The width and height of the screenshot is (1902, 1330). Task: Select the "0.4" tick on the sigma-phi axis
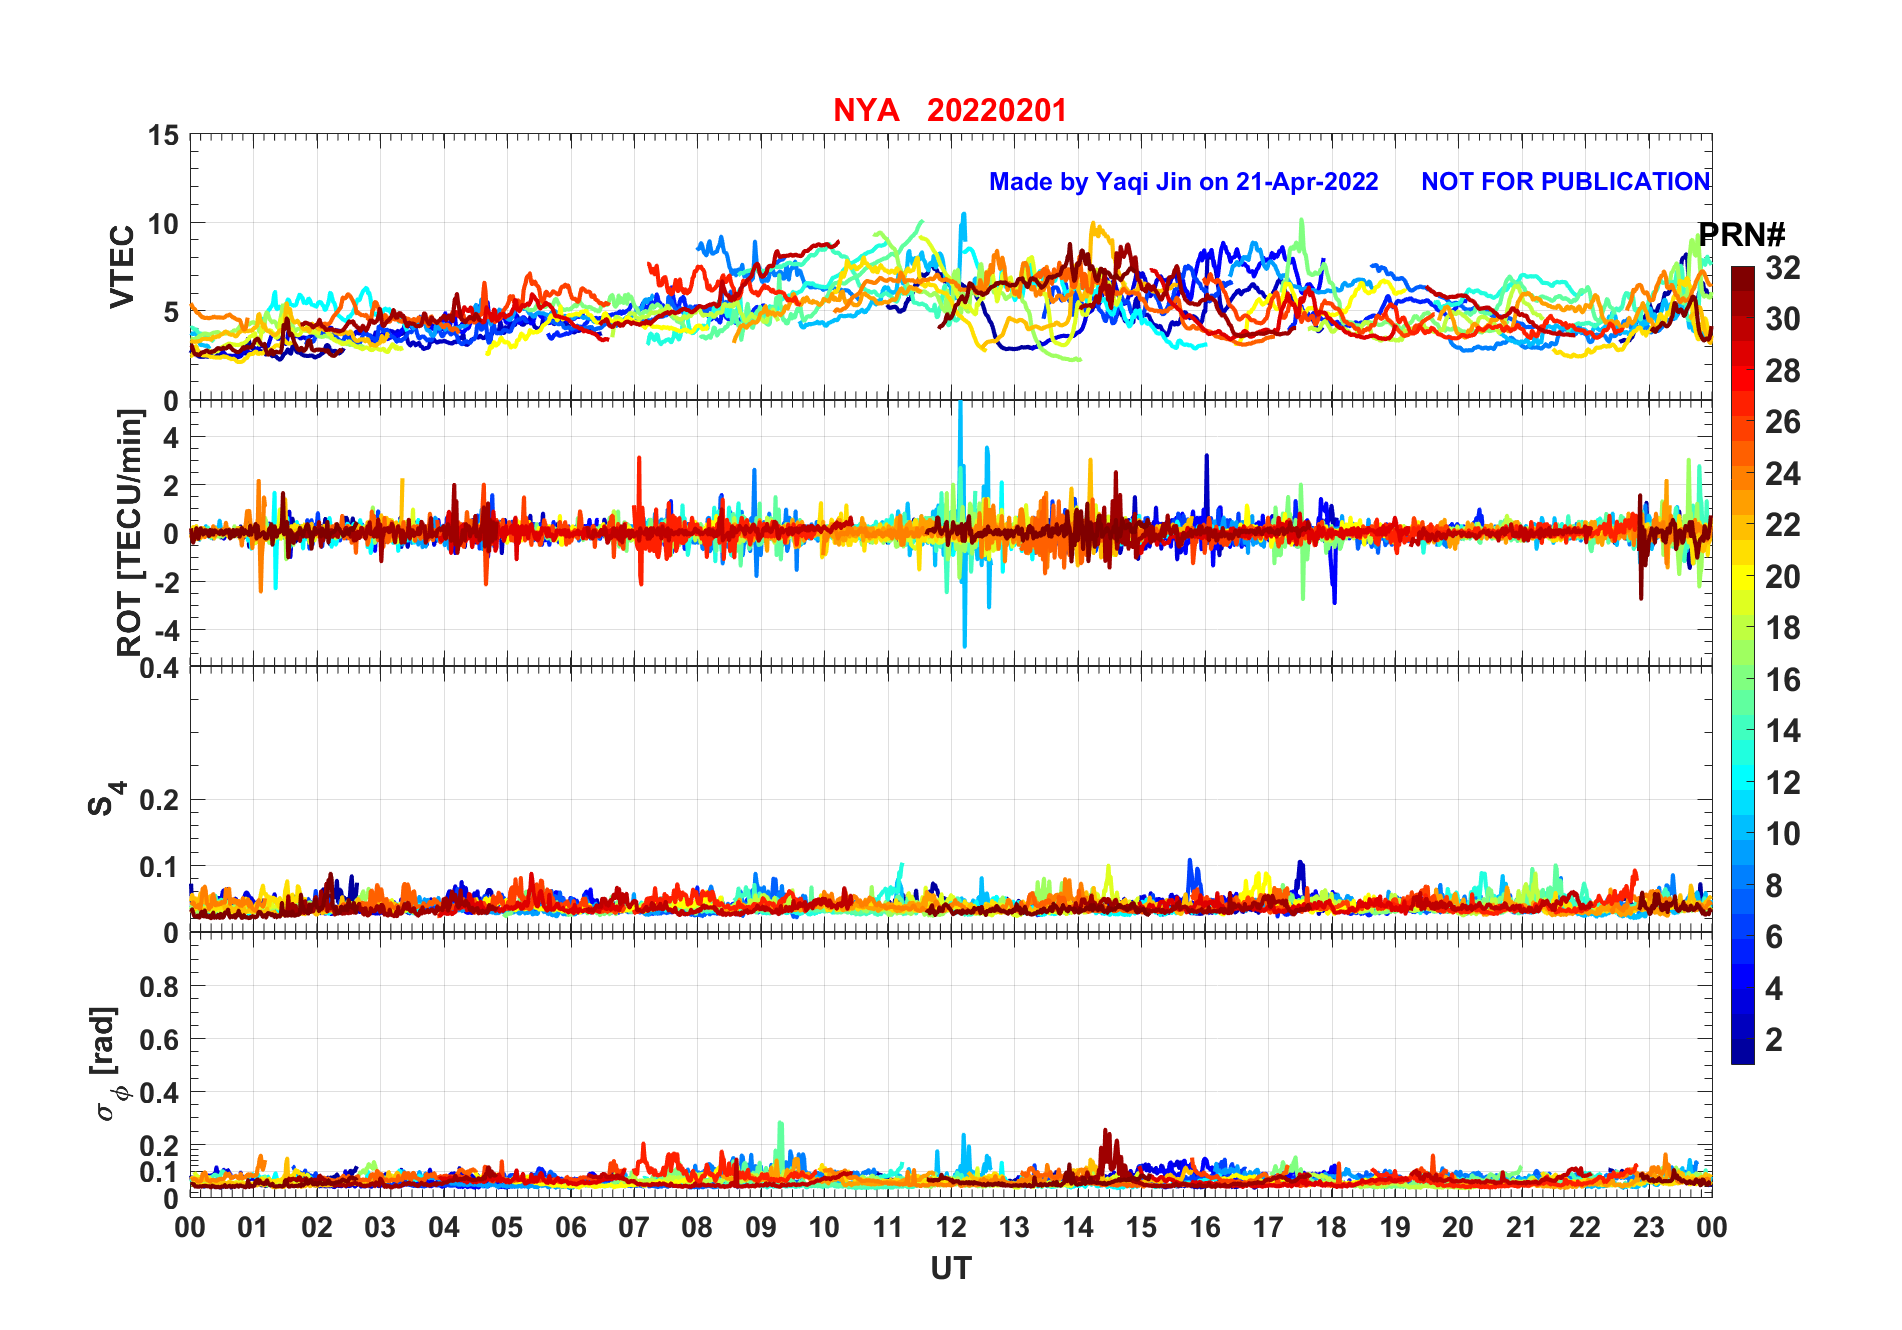[x=160, y=1092]
